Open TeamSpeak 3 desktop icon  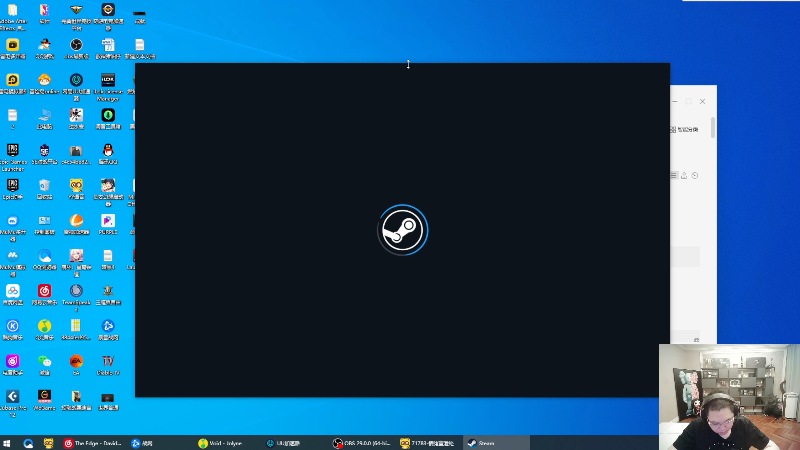[x=76, y=297]
